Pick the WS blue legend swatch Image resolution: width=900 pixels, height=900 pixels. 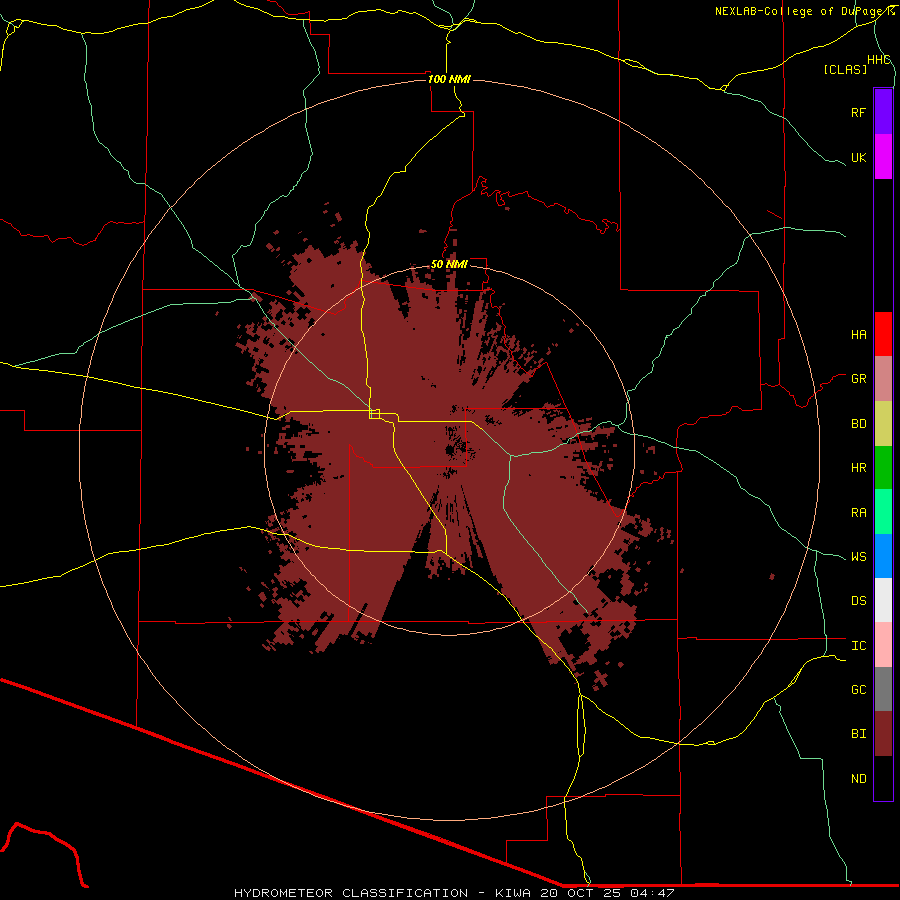(x=883, y=556)
